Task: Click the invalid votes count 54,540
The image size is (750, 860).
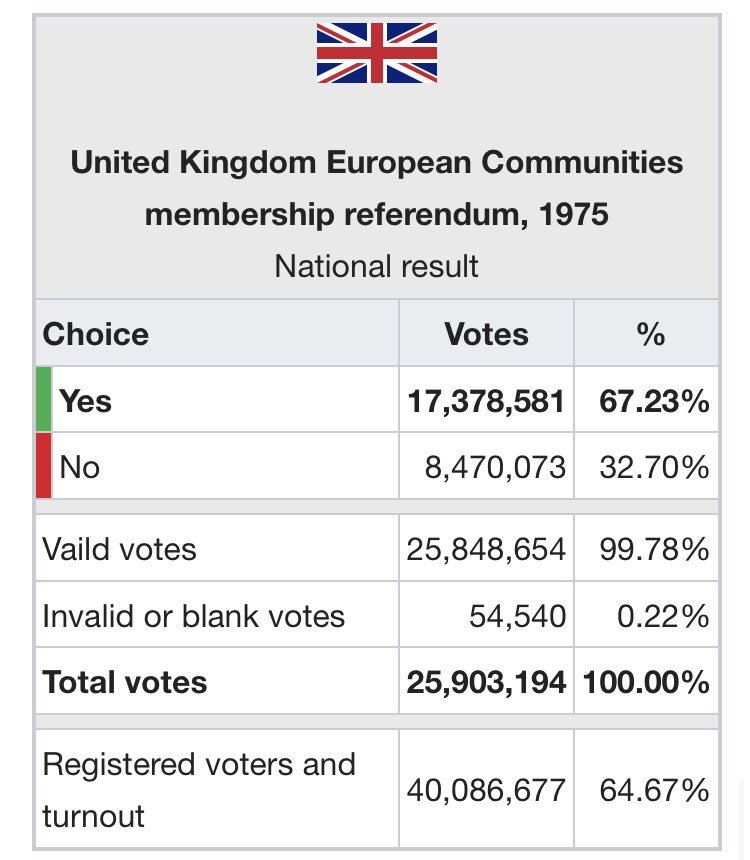Action: (x=517, y=616)
